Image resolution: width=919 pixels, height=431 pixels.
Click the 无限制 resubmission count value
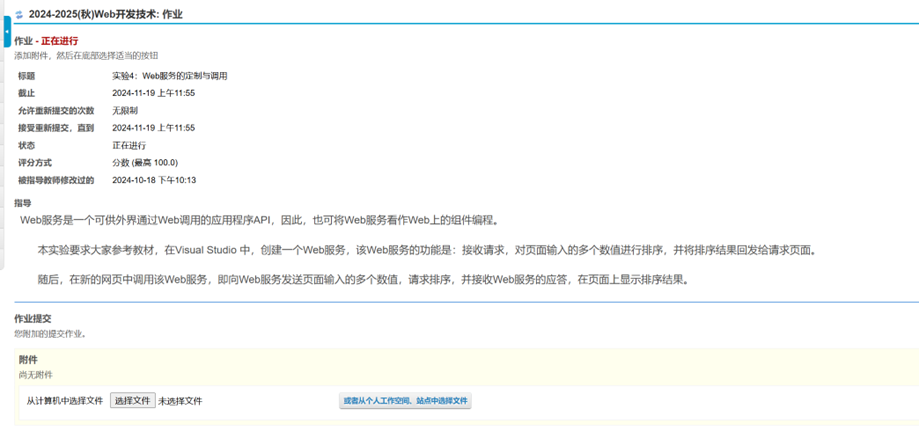(x=124, y=111)
